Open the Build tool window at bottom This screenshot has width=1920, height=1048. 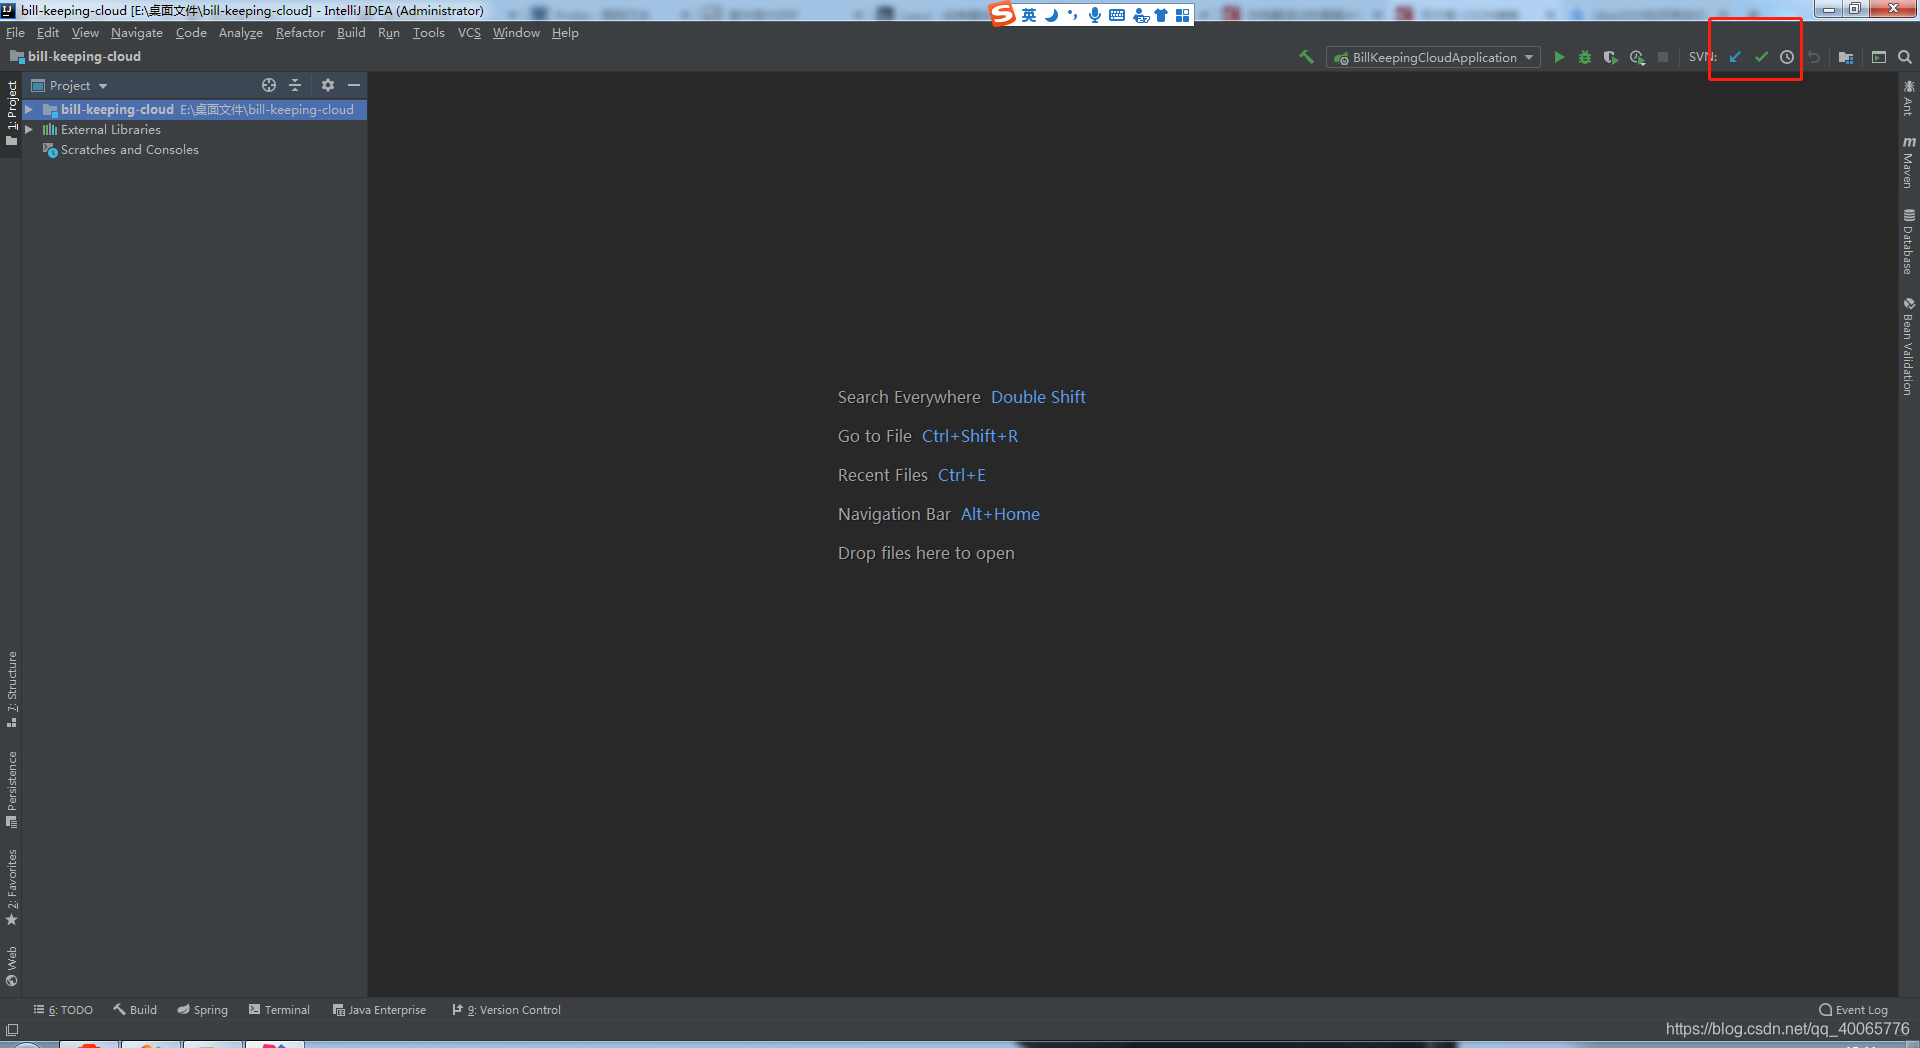[x=135, y=1010]
